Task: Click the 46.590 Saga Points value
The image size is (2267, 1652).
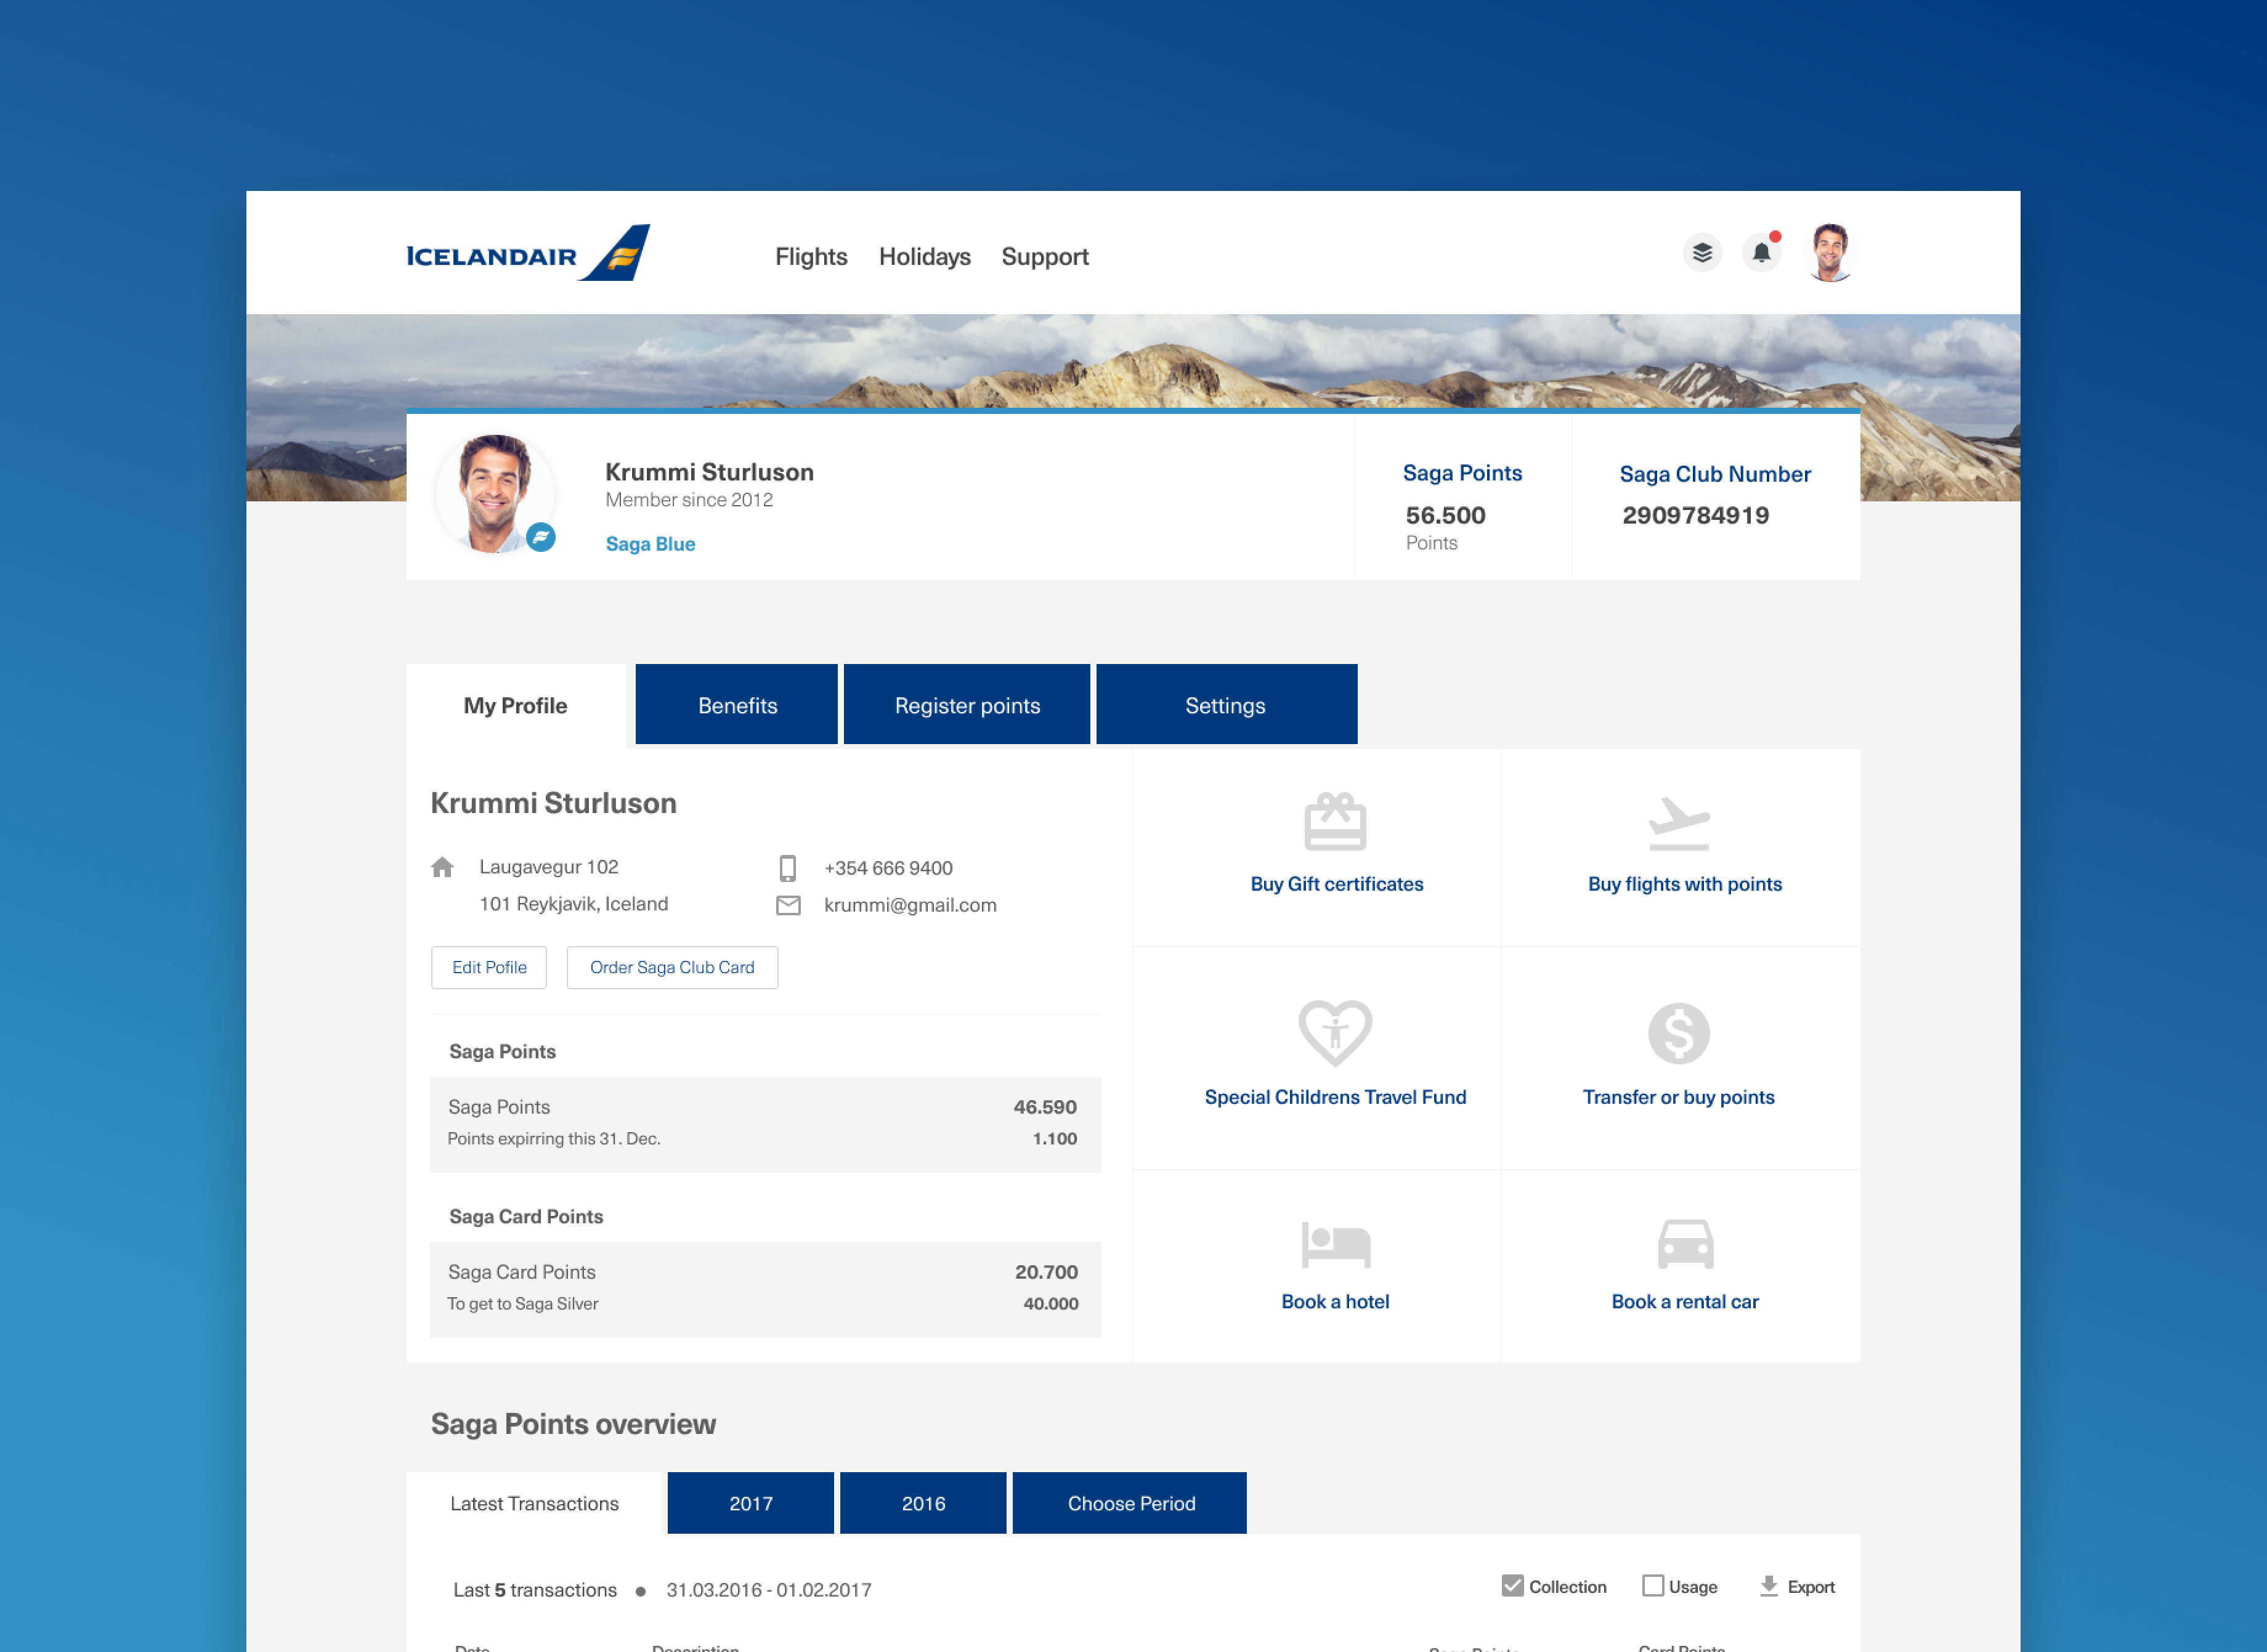Action: point(1045,1107)
